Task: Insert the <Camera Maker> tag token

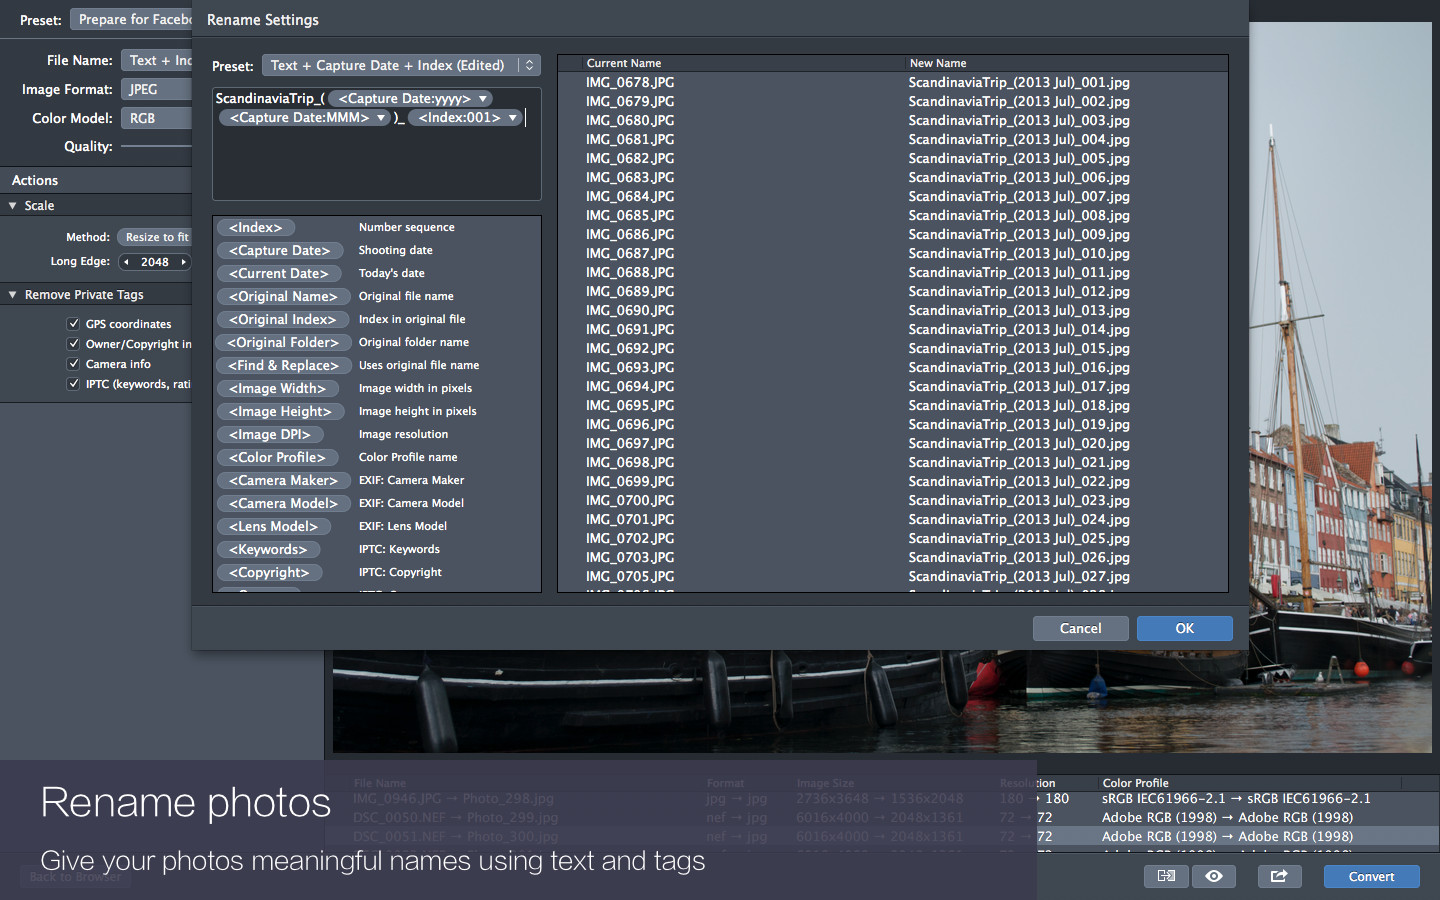Action: pyautogui.click(x=284, y=481)
